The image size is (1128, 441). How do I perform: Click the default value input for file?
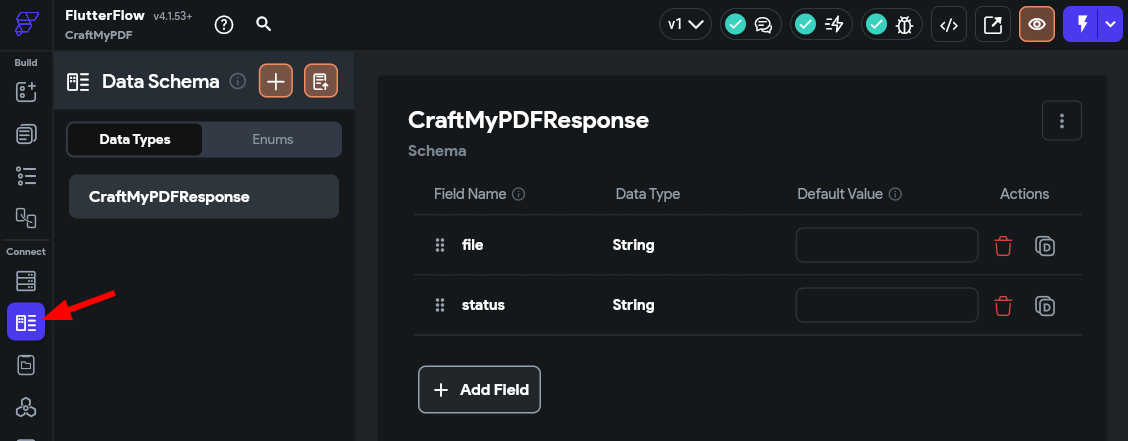pos(886,245)
